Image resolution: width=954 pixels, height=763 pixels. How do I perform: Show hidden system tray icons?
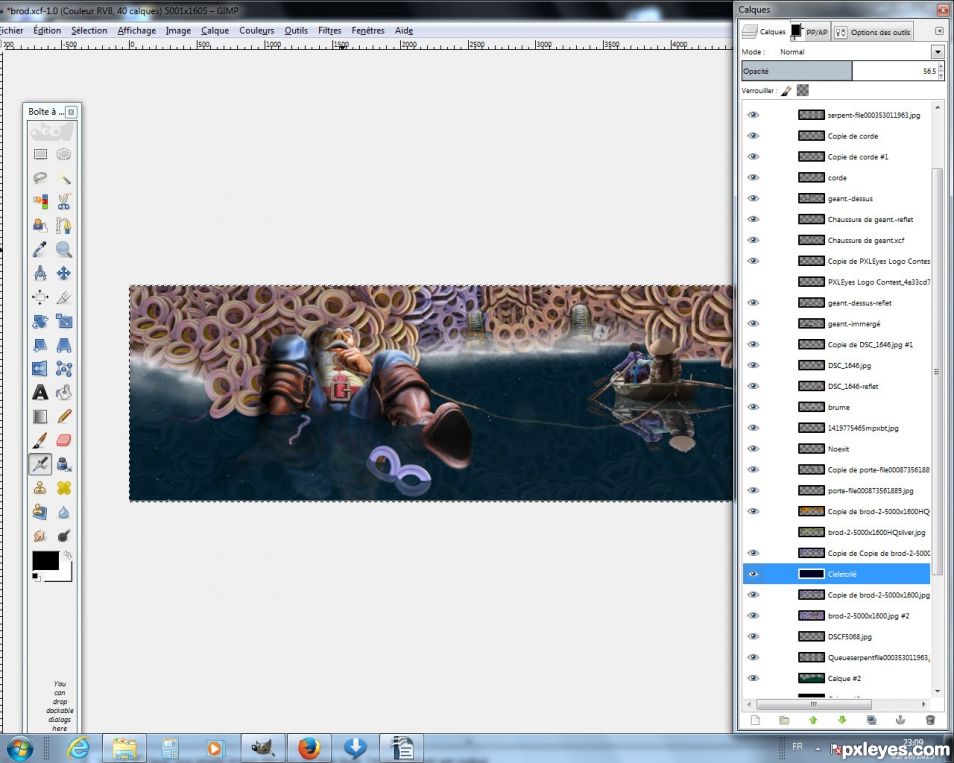818,748
